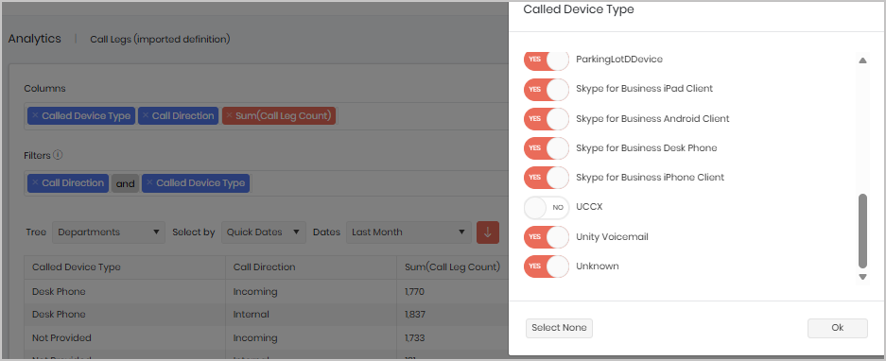886x361 pixels.
Task: Toggle Skype for Business Android Client switch
Action: pyautogui.click(x=546, y=119)
